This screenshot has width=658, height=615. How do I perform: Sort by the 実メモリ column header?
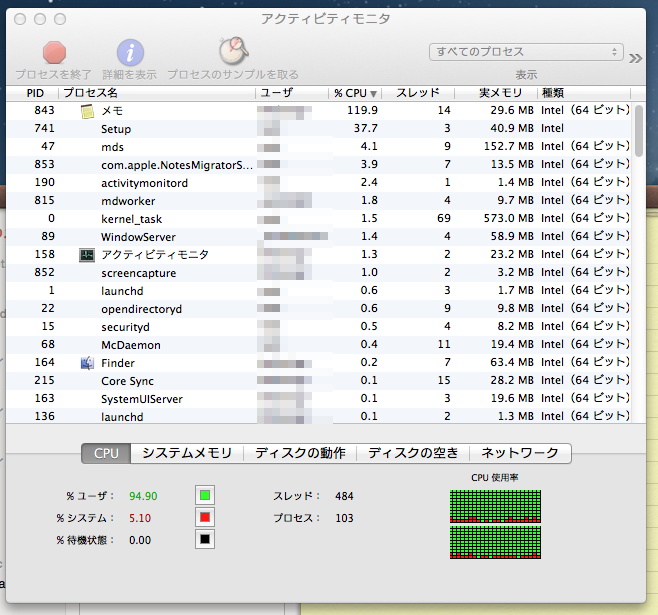click(496, 93)
